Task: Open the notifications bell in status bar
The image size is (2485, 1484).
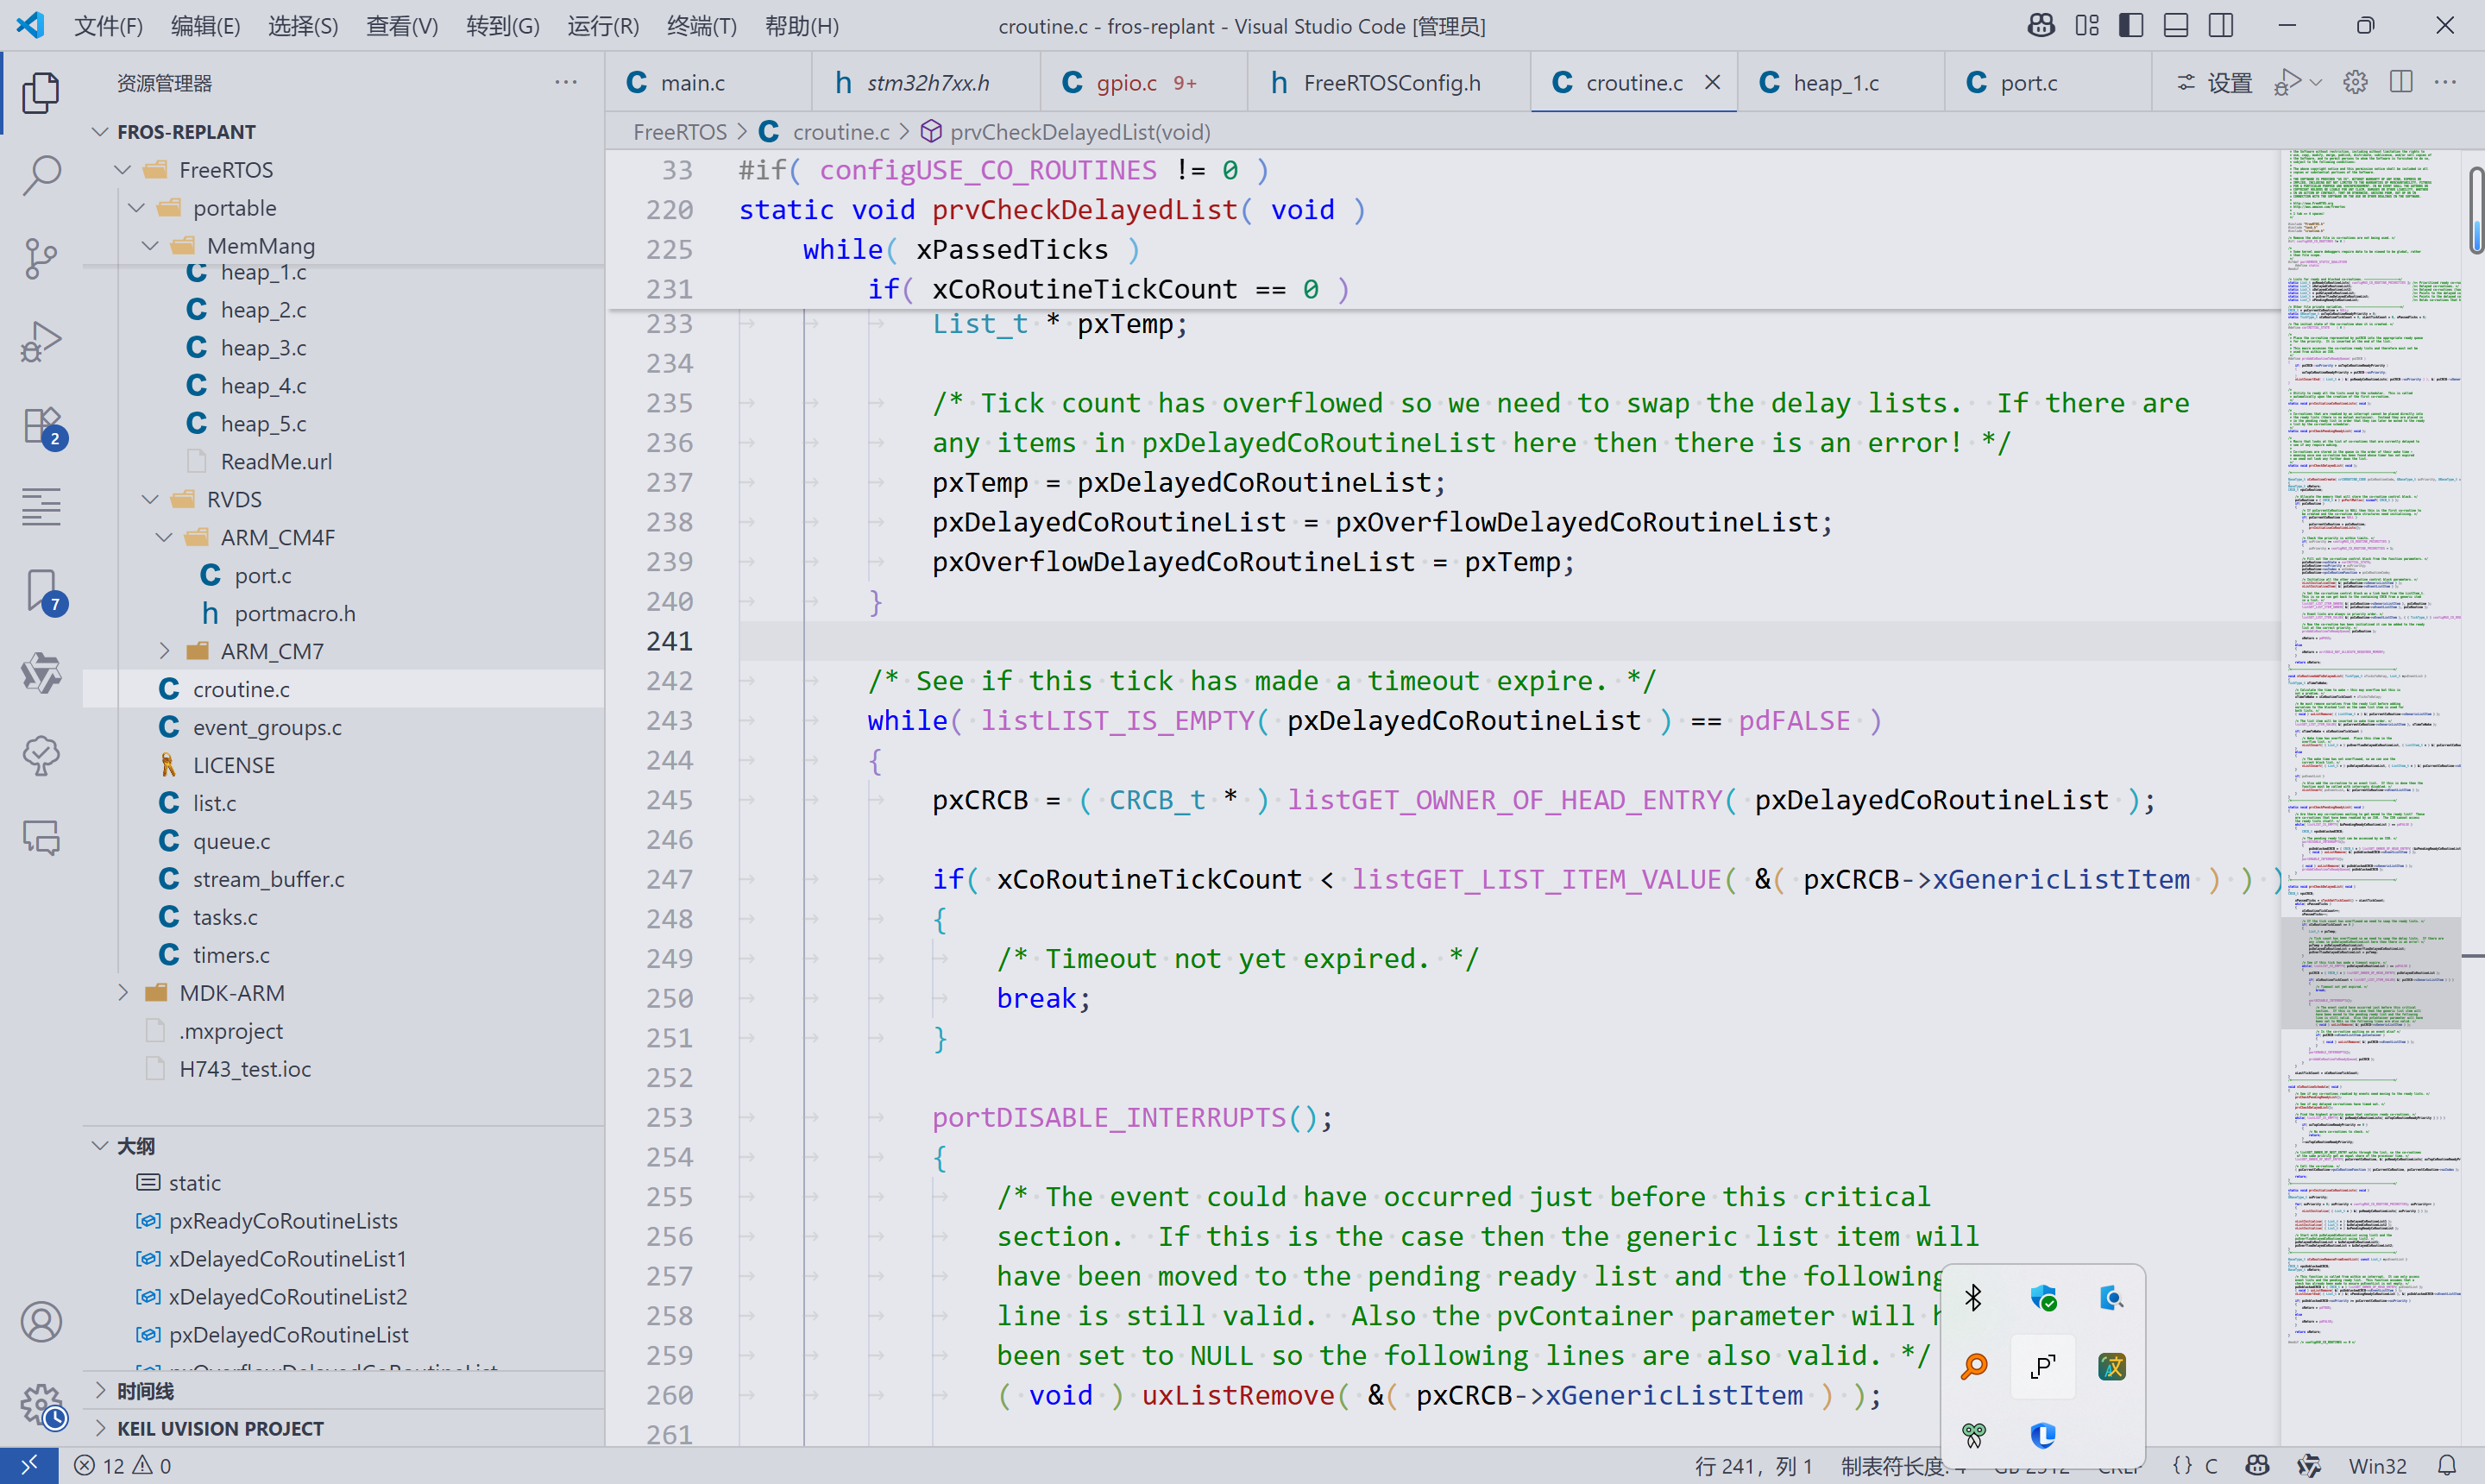Action: [2446, 1465]
